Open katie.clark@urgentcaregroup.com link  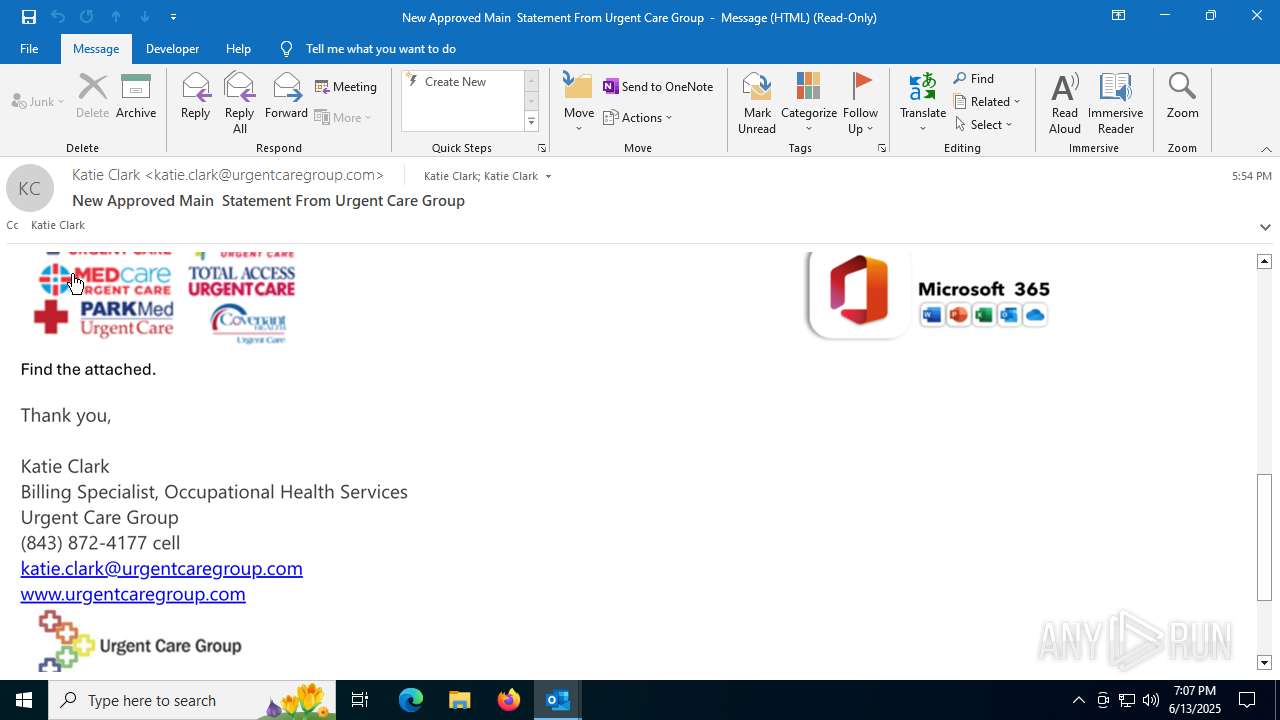162,568
